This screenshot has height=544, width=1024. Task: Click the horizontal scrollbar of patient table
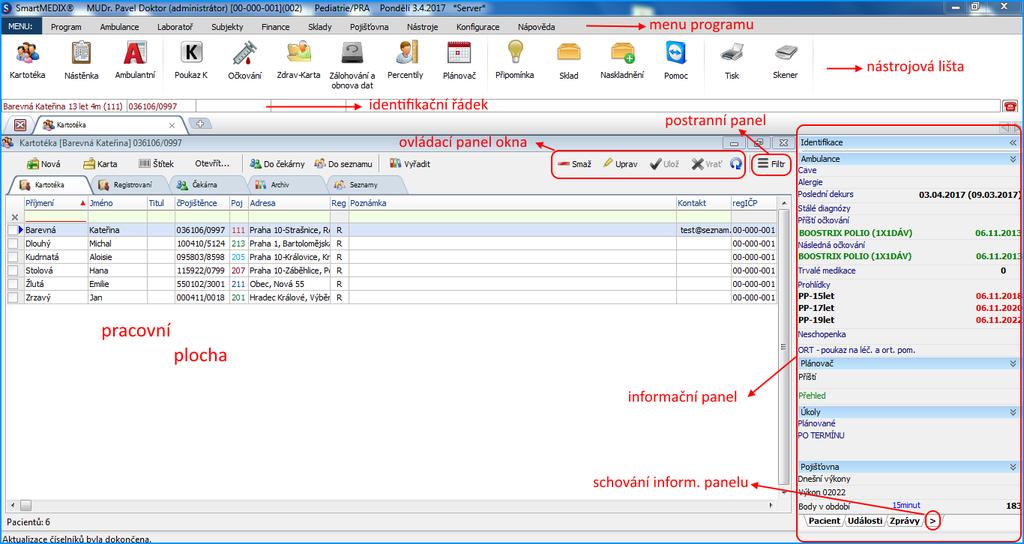tap(393, 505)
